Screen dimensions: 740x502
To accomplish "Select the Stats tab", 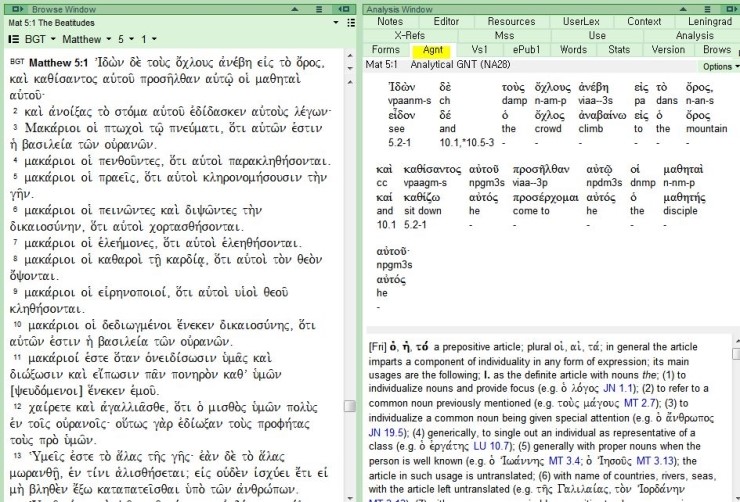I will (x=619, y=49).
